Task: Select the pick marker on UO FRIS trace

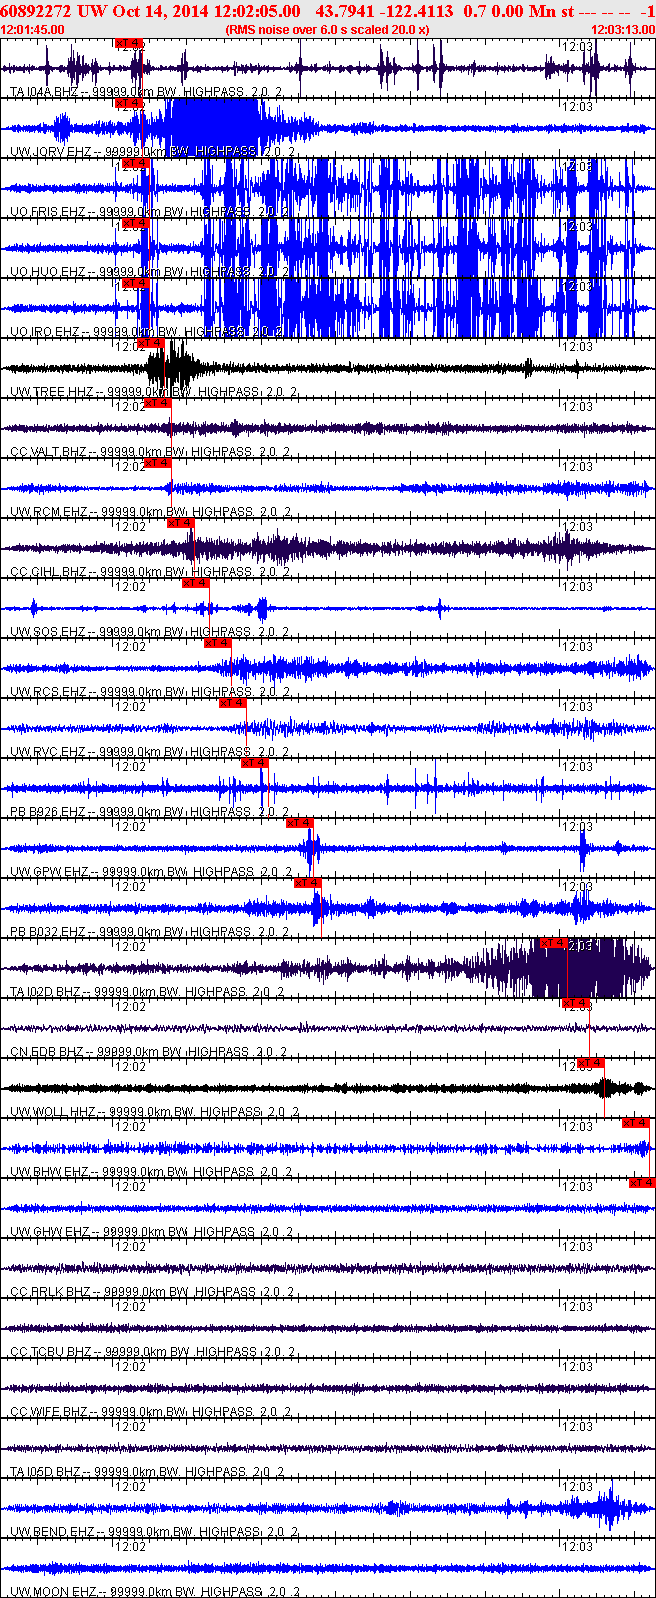Action: pyautogui.click(x=135, y=163)
